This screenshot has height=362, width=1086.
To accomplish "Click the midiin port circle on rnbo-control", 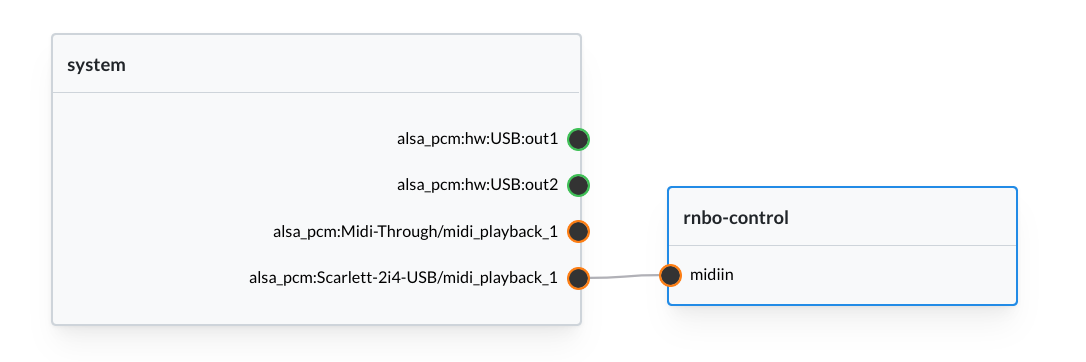I will (x=670, y=275).
